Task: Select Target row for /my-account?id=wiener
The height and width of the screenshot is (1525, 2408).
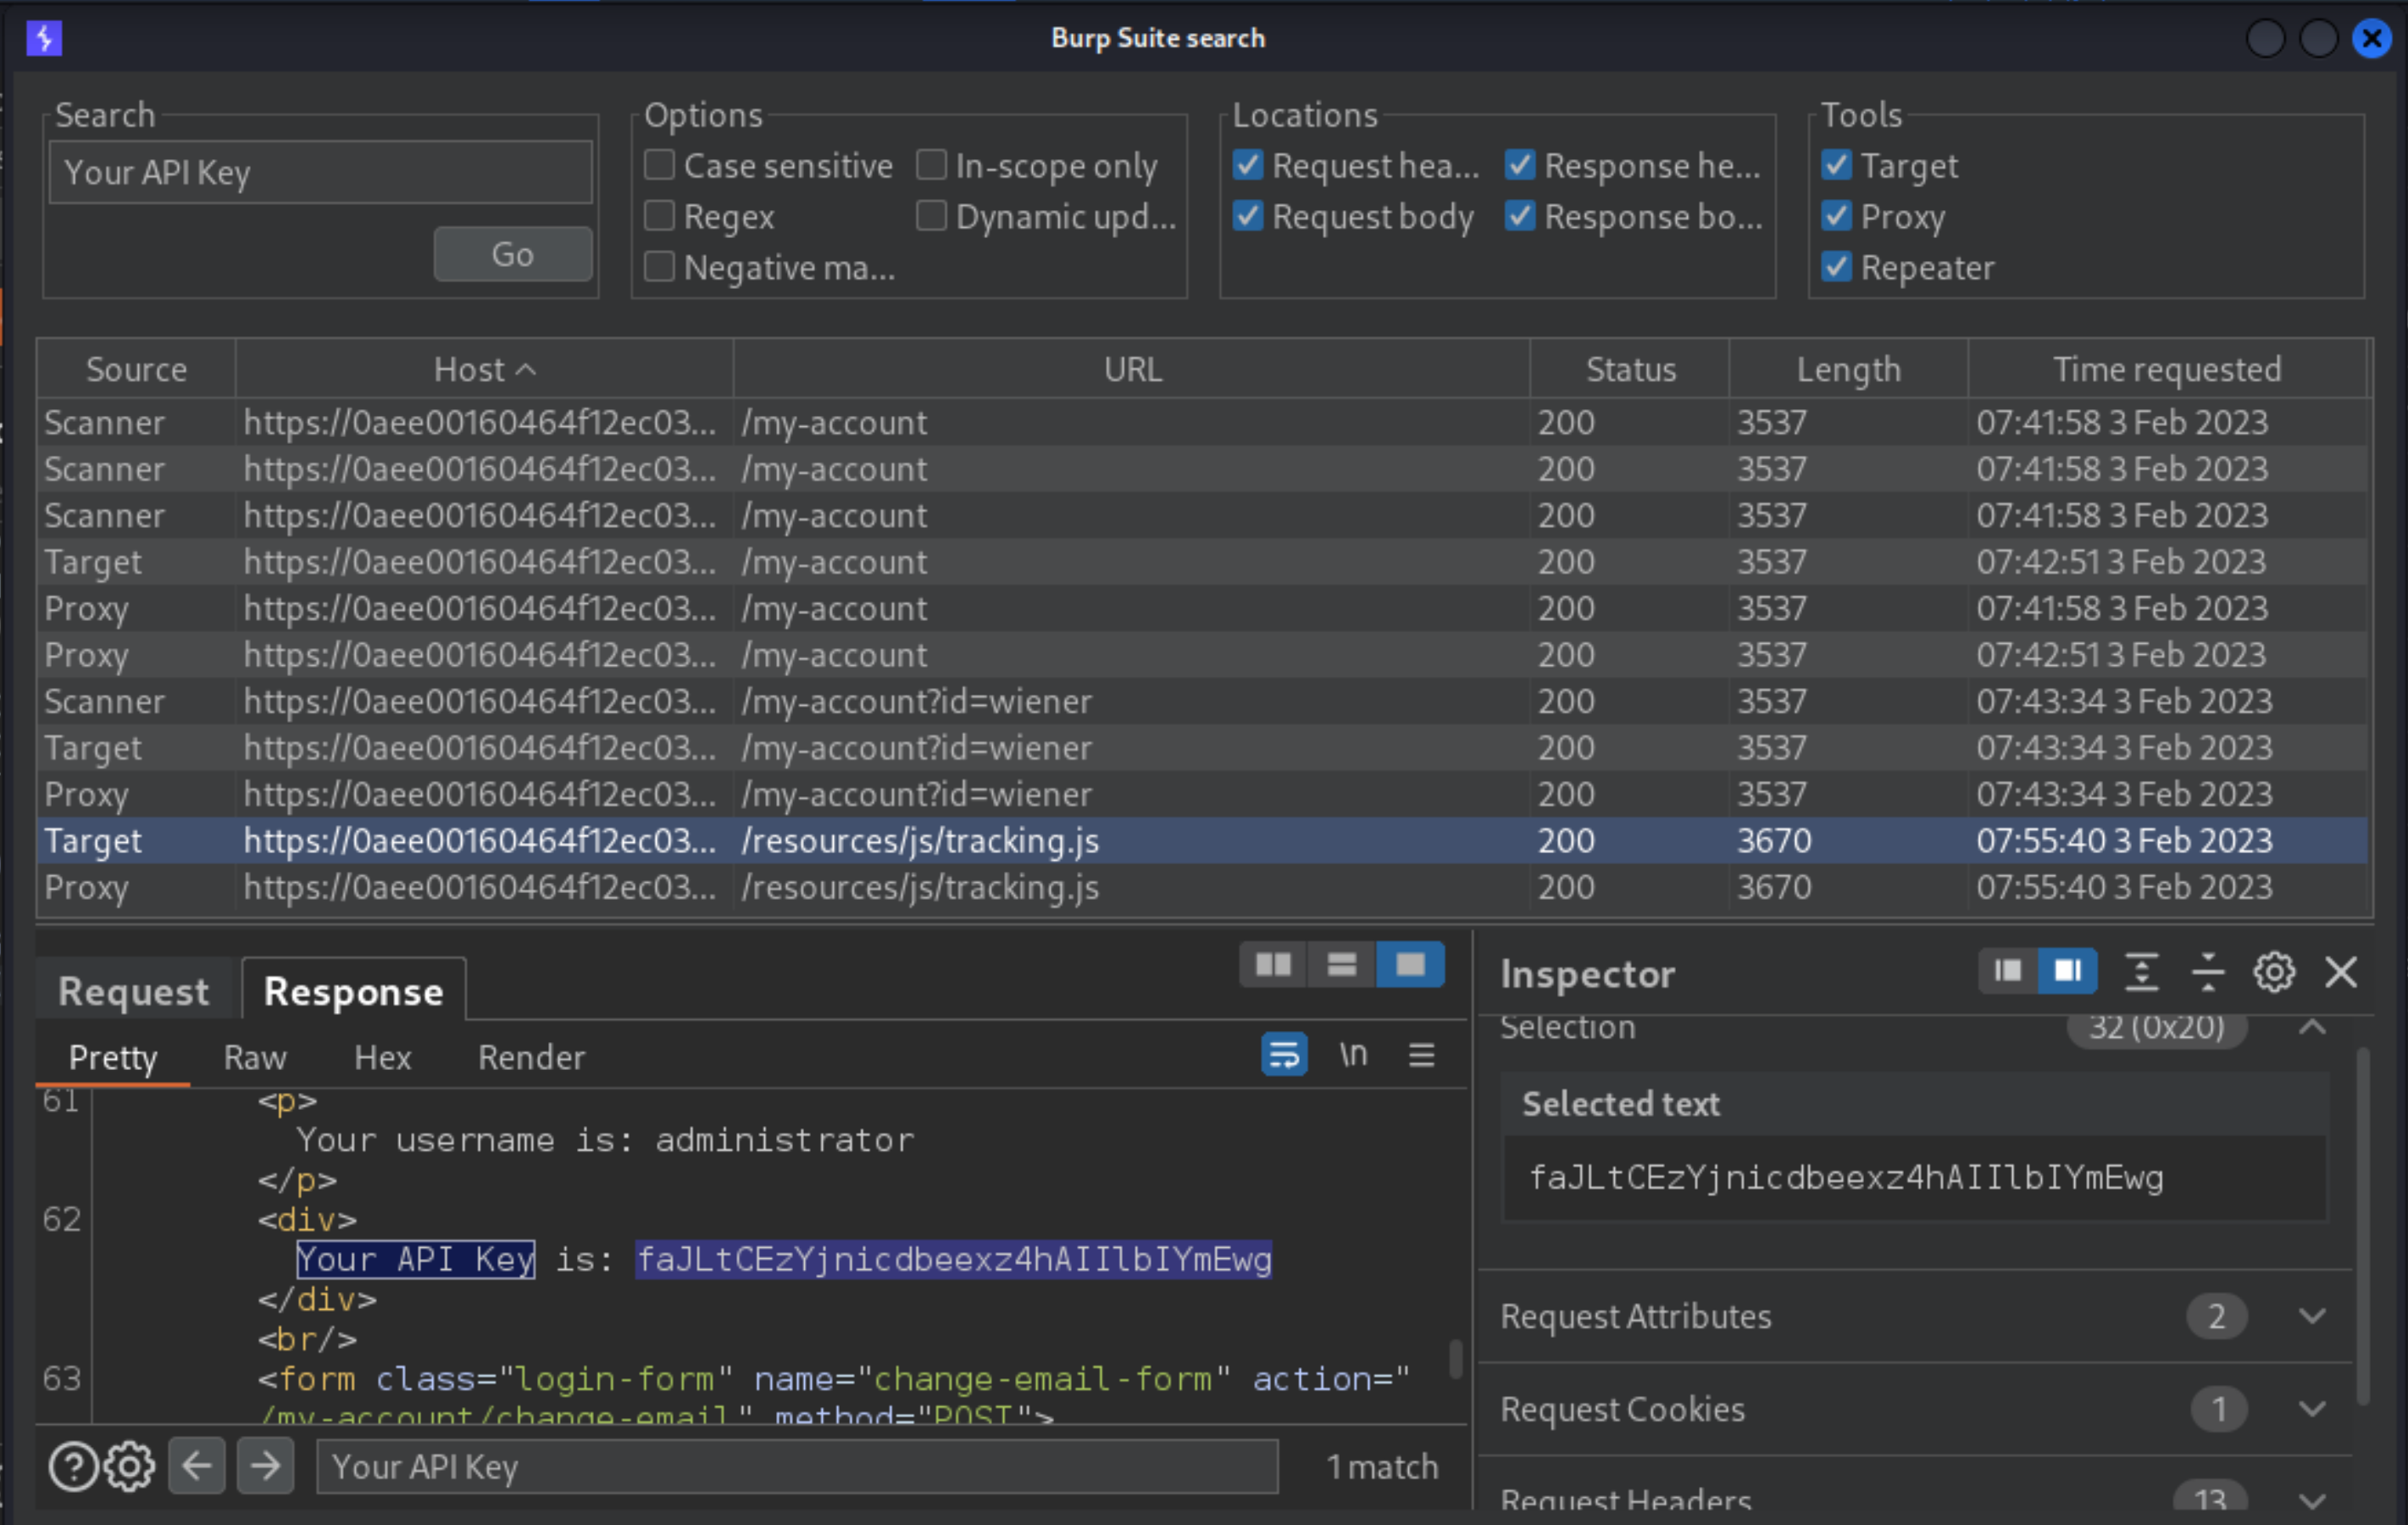Action: pos(1204,748)
